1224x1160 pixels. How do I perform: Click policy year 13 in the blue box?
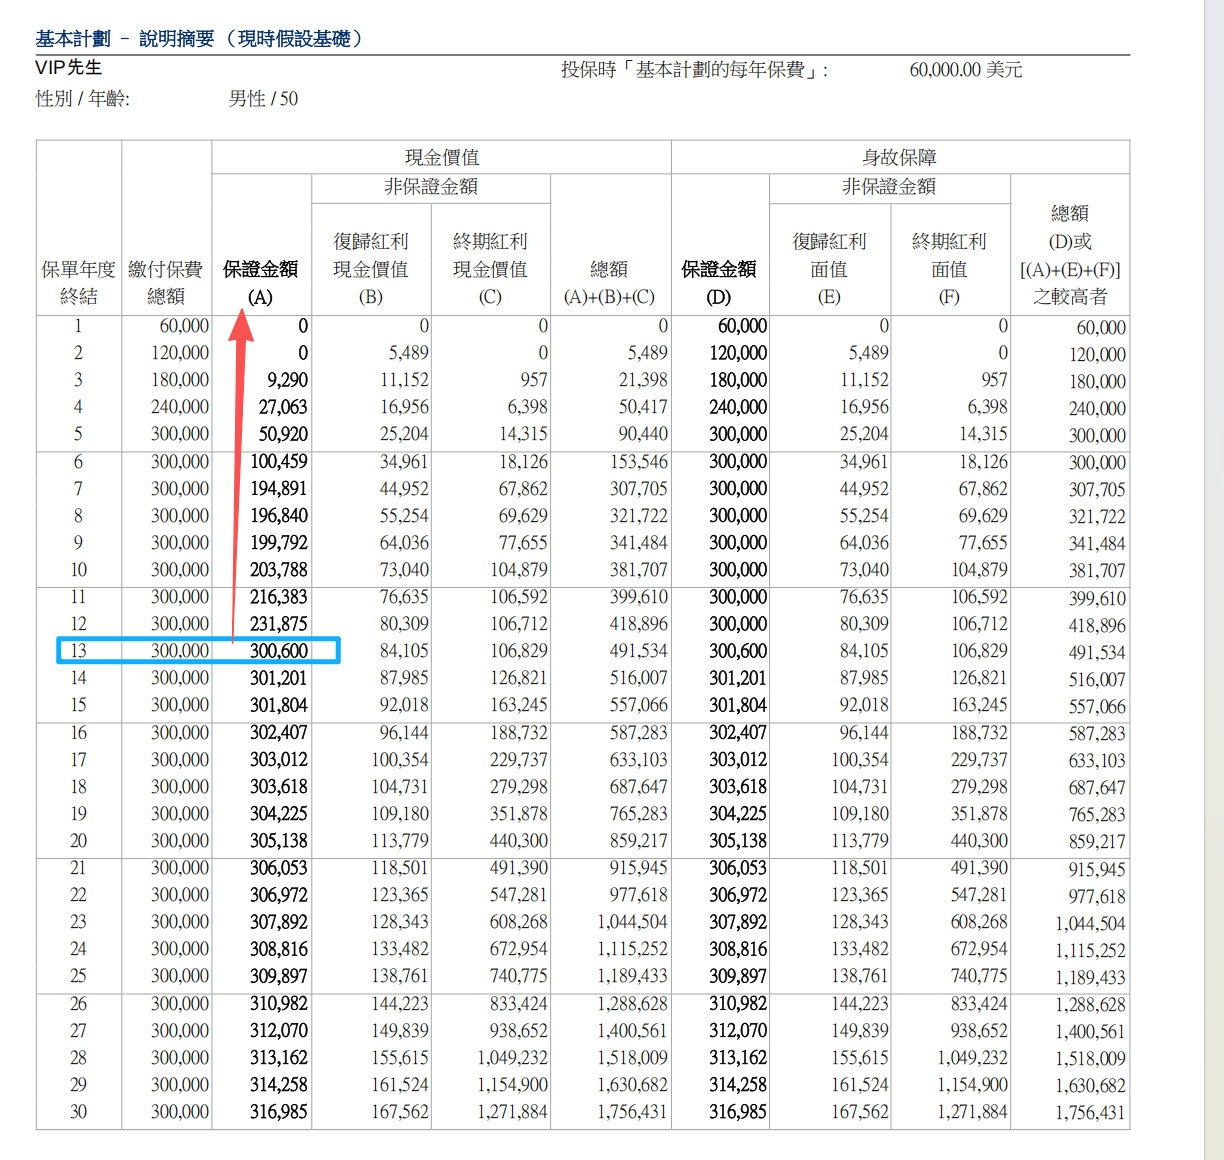click(78, 651)
